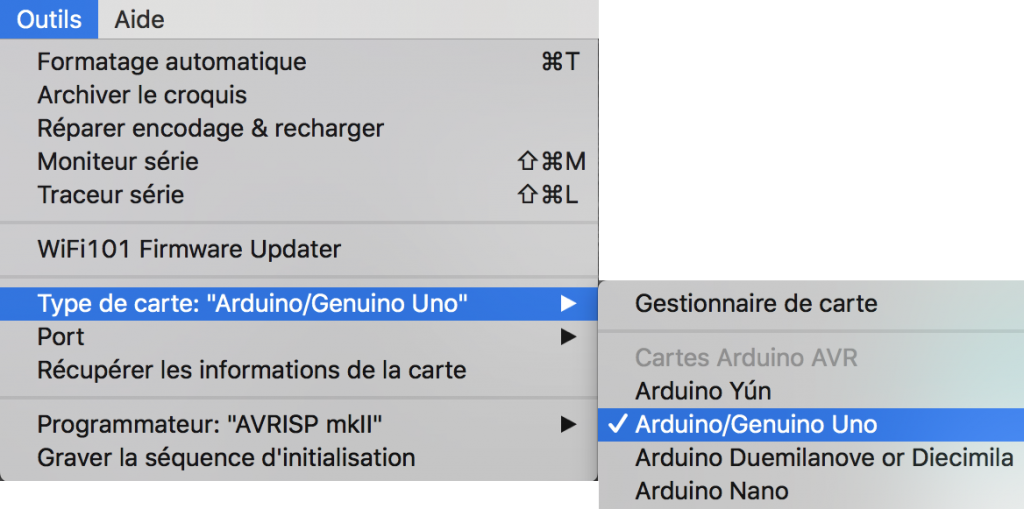The width and height of the screenshot is (1024, 509).
Task: Click Programmateur: "AVRISP mkII" entry
Action: (x=209, y=425)
